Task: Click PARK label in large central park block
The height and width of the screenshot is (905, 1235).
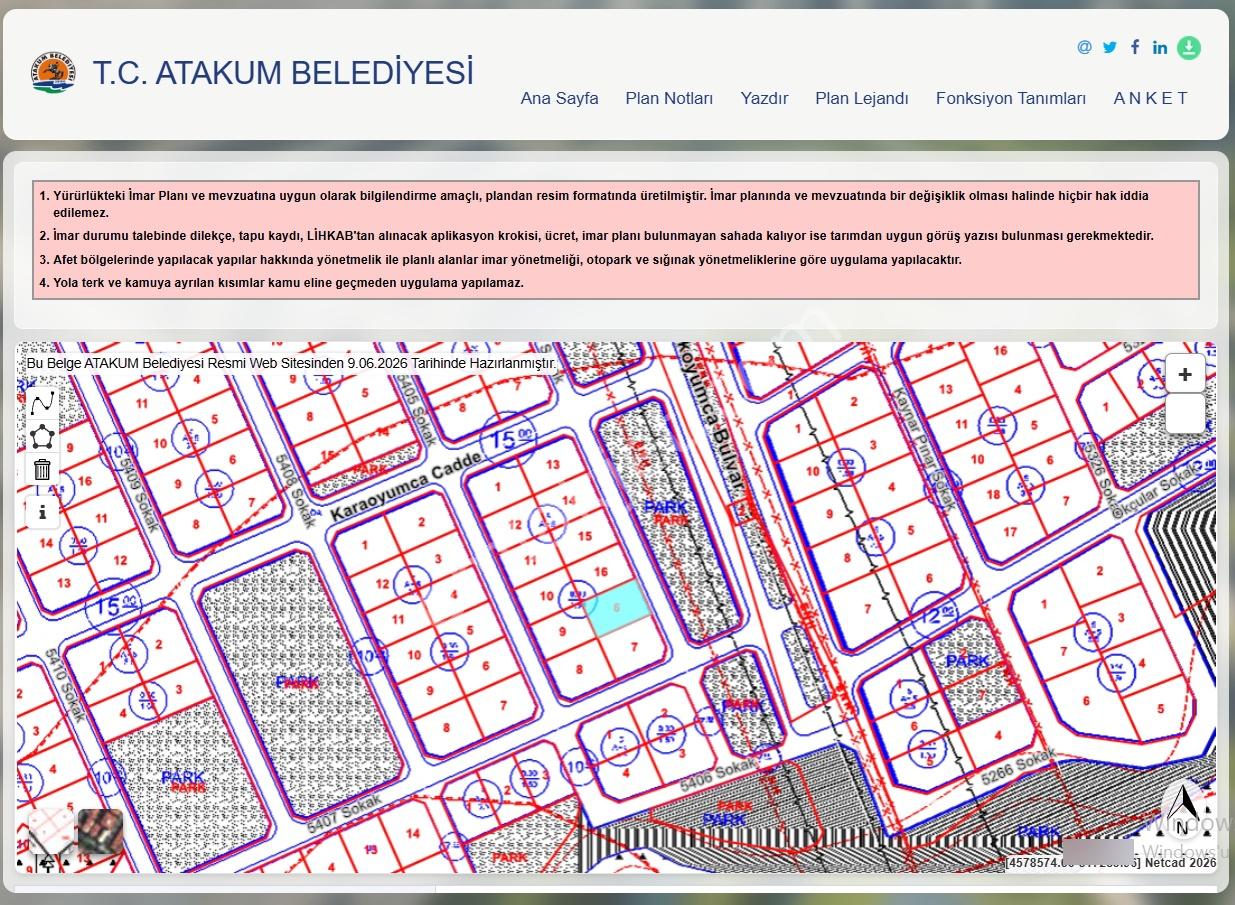Action: click(x=299, y=682)
